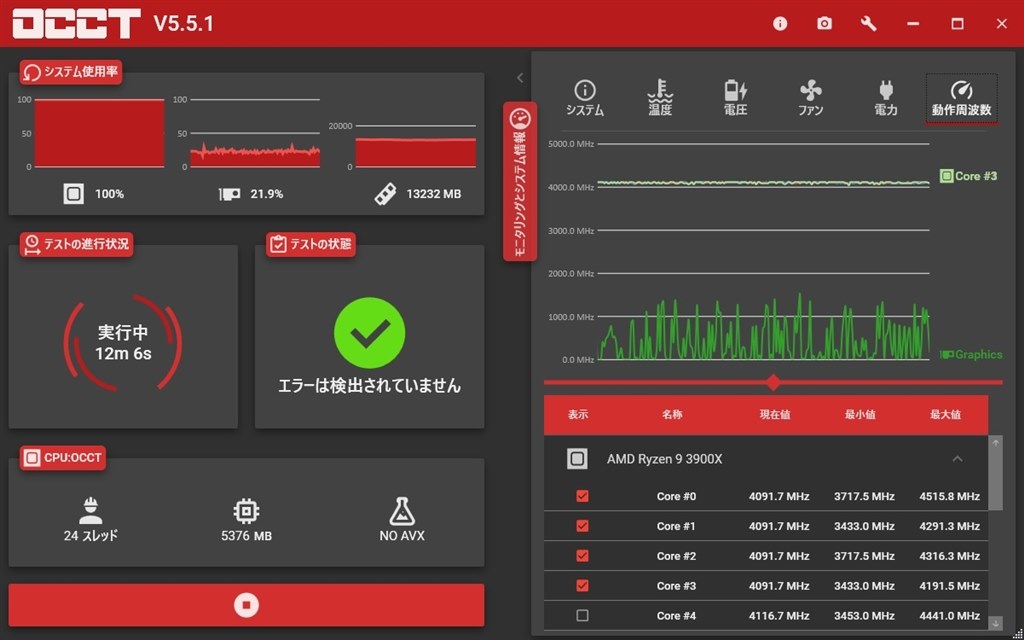This screenshot has width=1024, height=640.
Task: Open settings via the wrench icon
Action: 869,24
